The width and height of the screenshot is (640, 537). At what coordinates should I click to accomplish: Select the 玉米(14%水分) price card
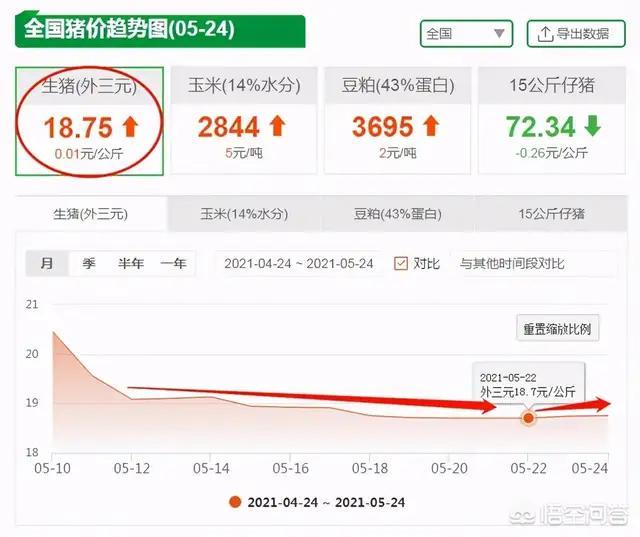click(x=244, y=121)
